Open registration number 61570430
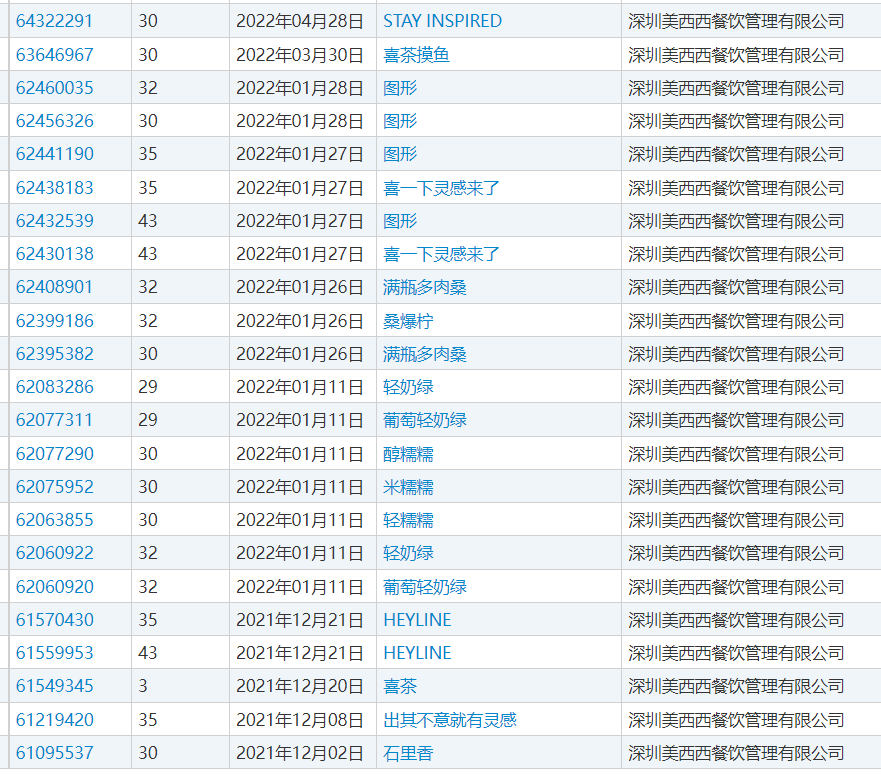This screenshot has height=775, width=881. tap(55, 620)
